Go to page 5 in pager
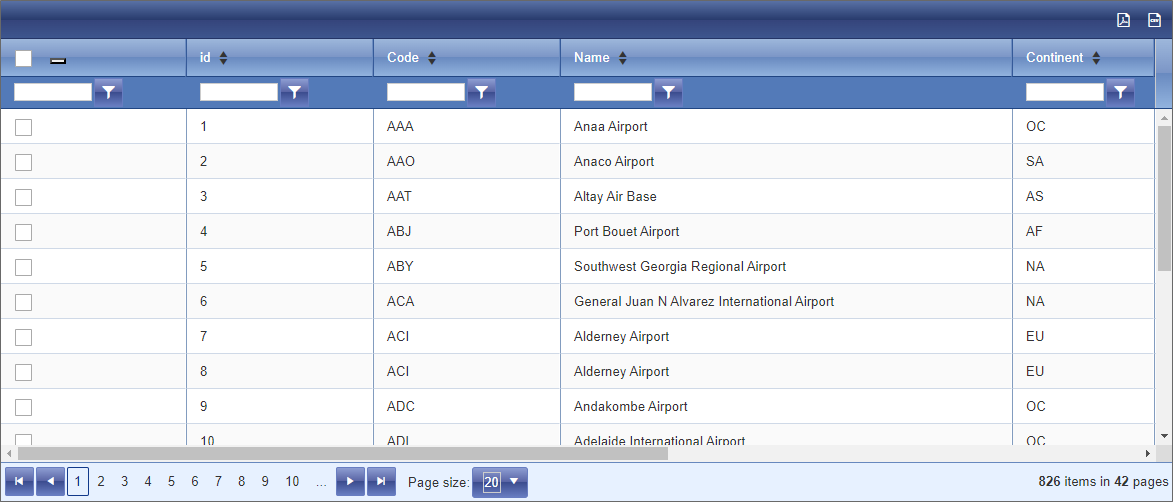This screenshot has height=502, width=1173. (171, 482)
